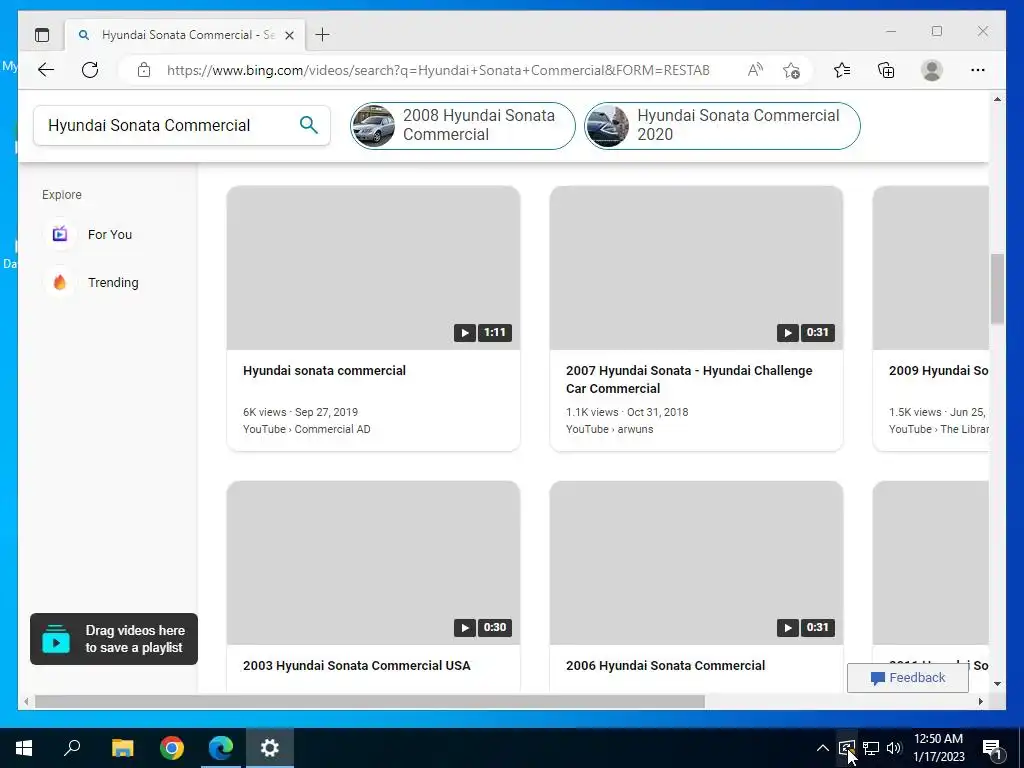Image resolution: width=1024 pixels, height=768 pixels.
Task: Open File Explorer from the taskbar
Action: 122,748
